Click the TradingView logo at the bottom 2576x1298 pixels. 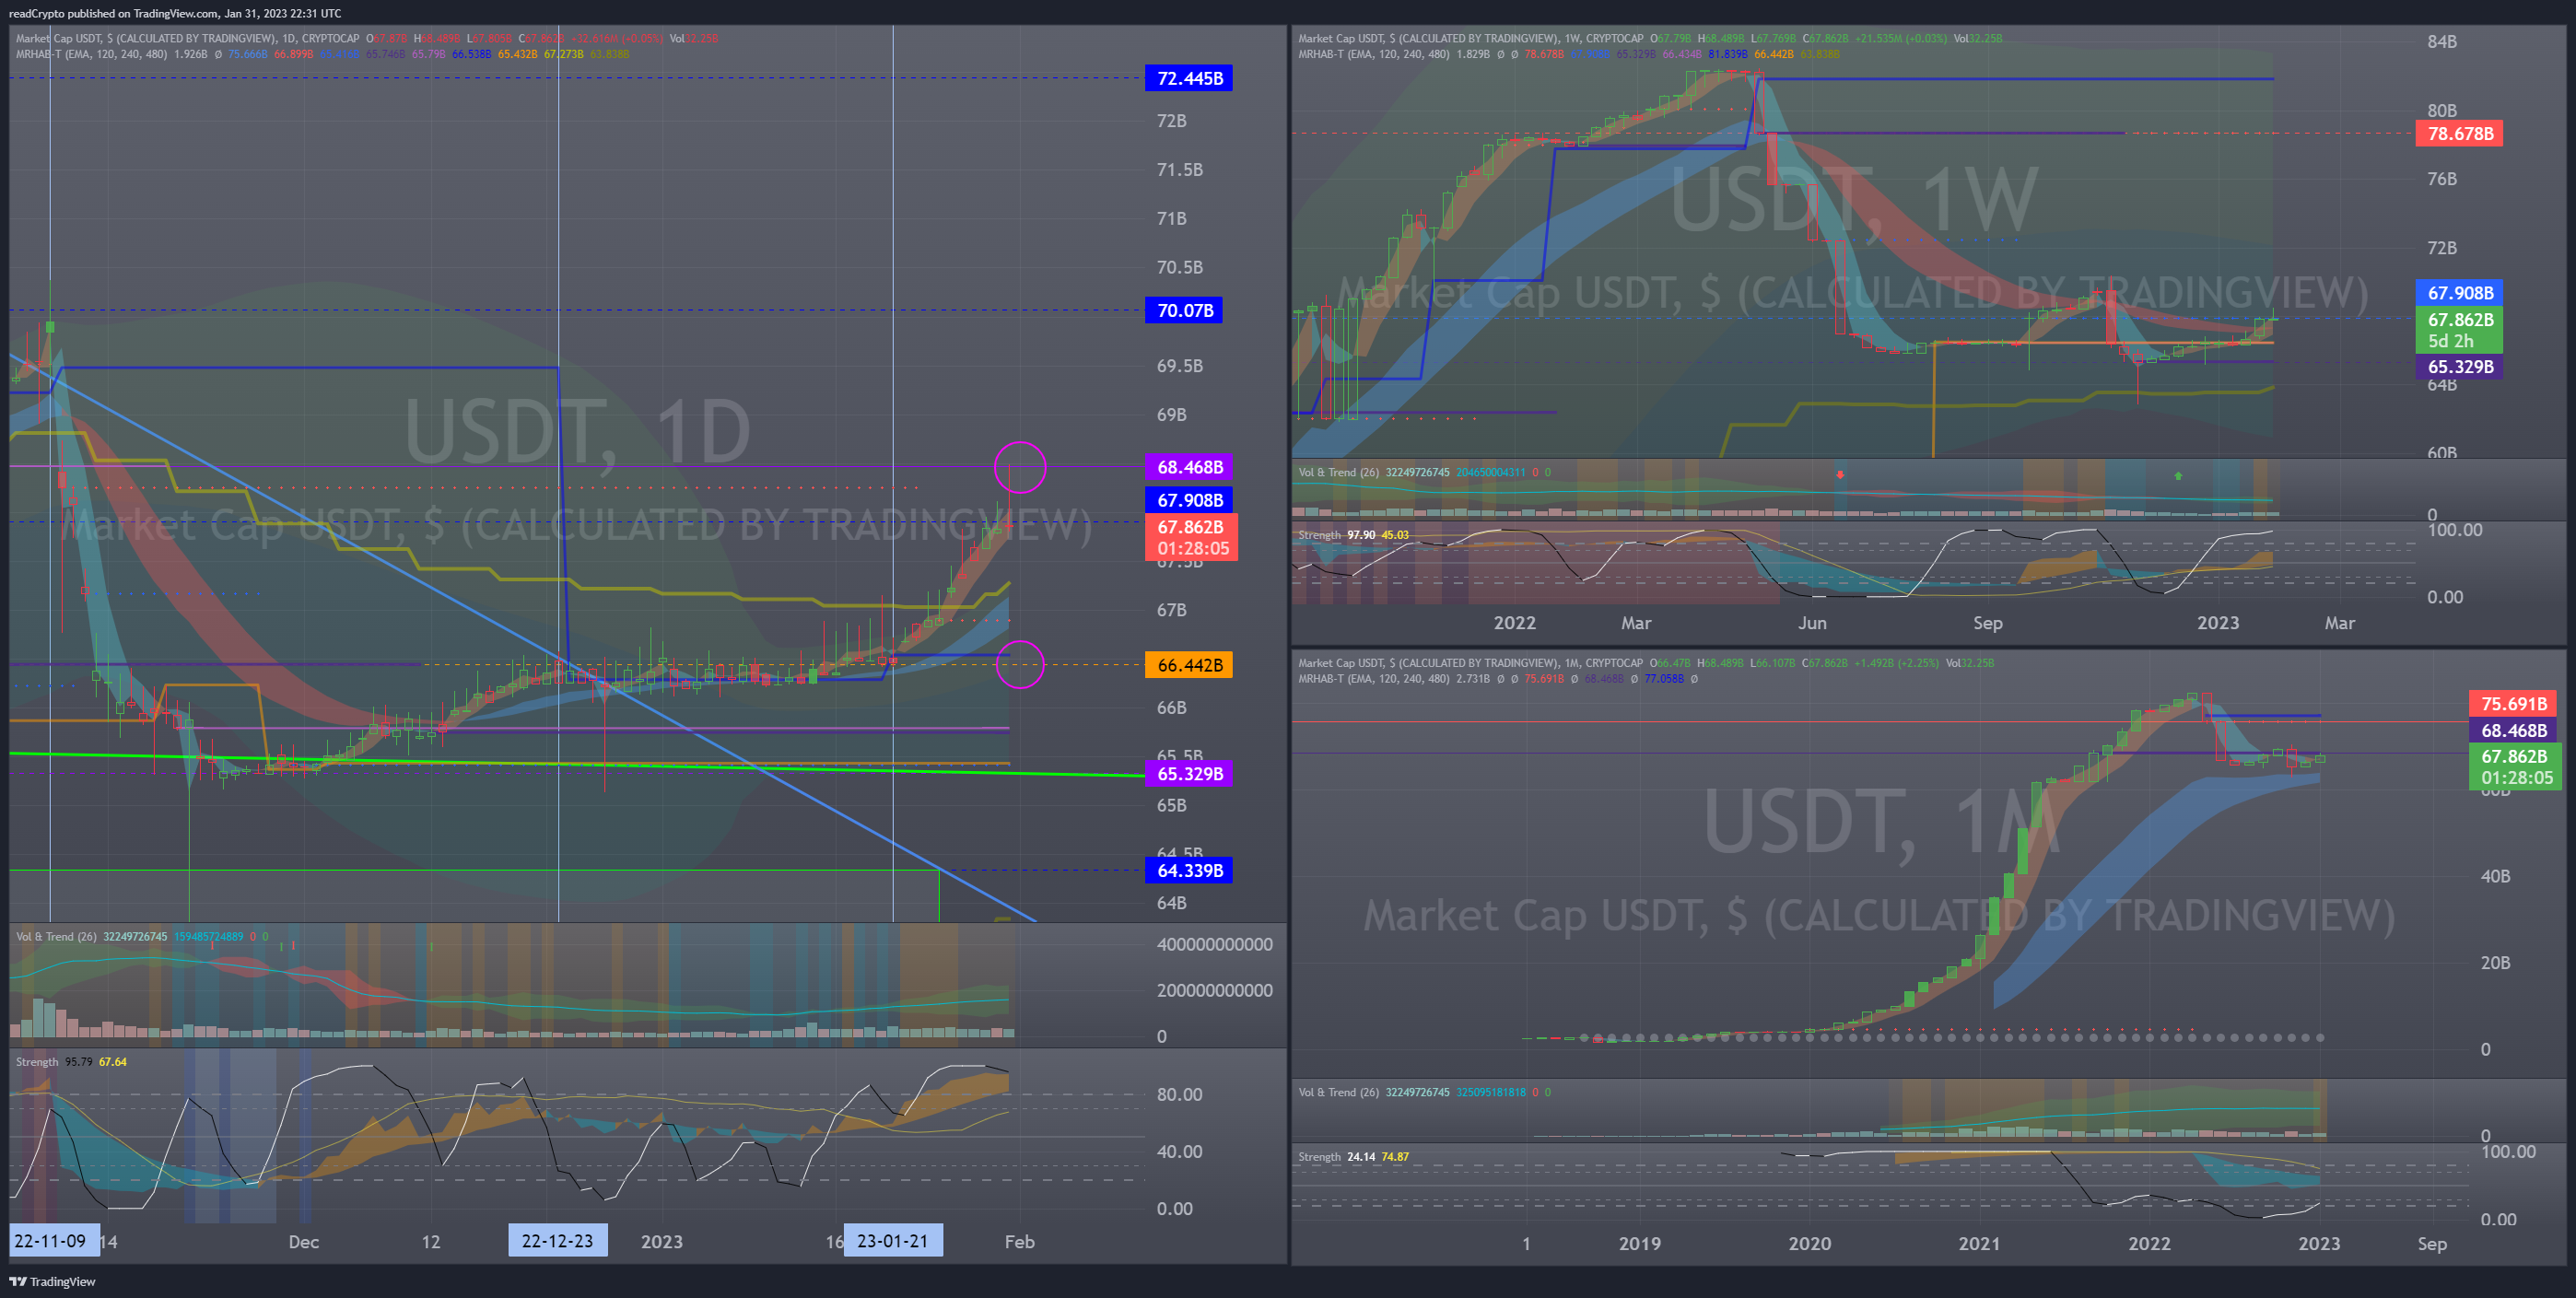click(x=53, y=1281)
